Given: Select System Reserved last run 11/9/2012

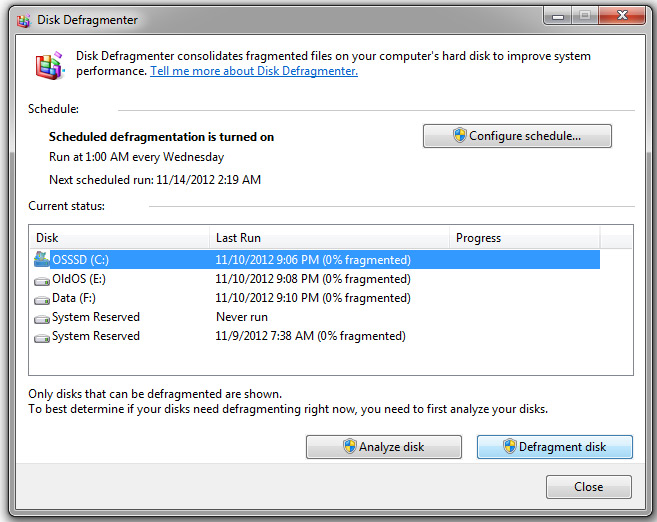Looking at the screenshot, I should tap(316, 336).
